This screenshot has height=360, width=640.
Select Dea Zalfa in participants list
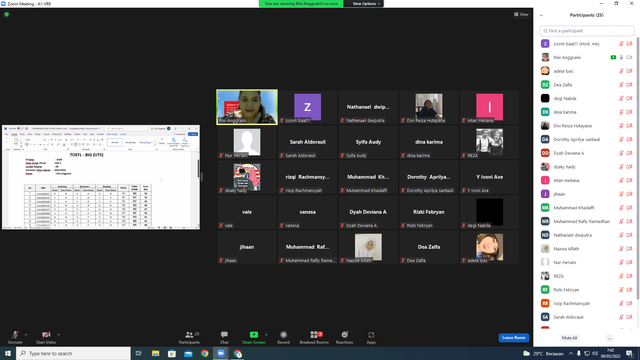[587, 85]
